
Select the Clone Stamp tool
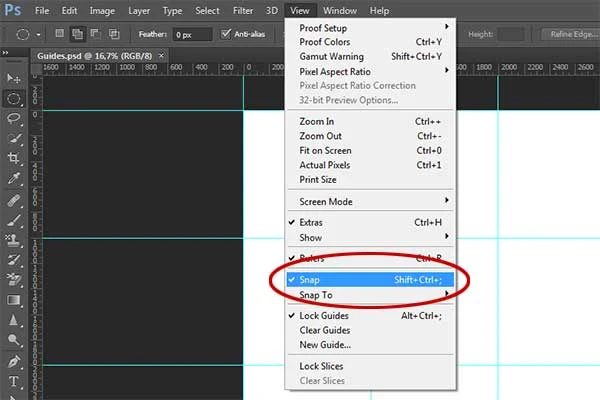14,240
